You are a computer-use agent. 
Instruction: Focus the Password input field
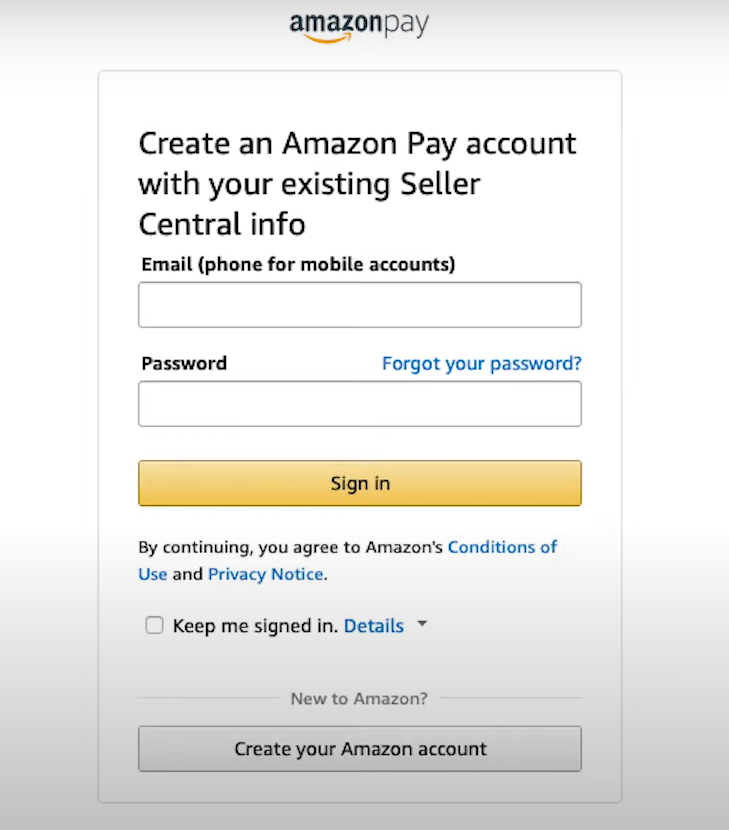tap(360, 403)
